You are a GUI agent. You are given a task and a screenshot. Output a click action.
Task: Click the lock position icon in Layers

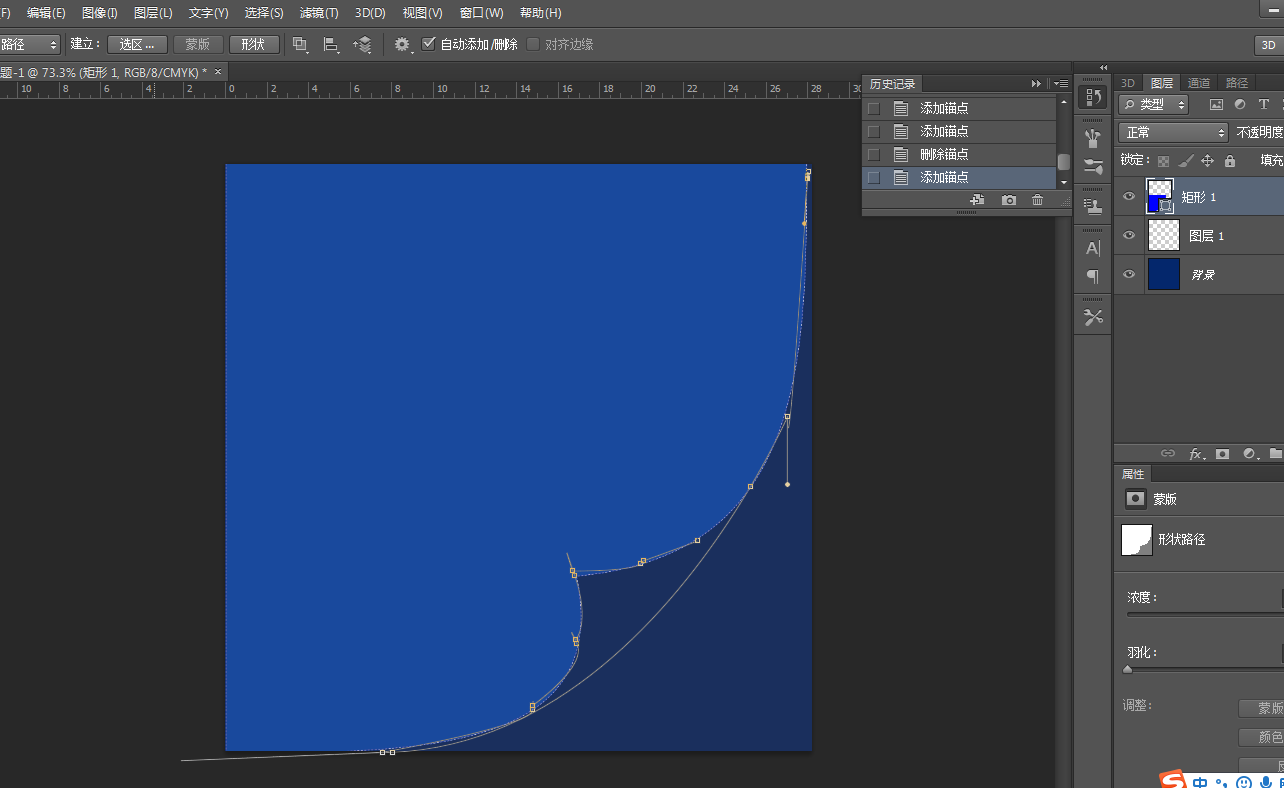point(1207,160)
